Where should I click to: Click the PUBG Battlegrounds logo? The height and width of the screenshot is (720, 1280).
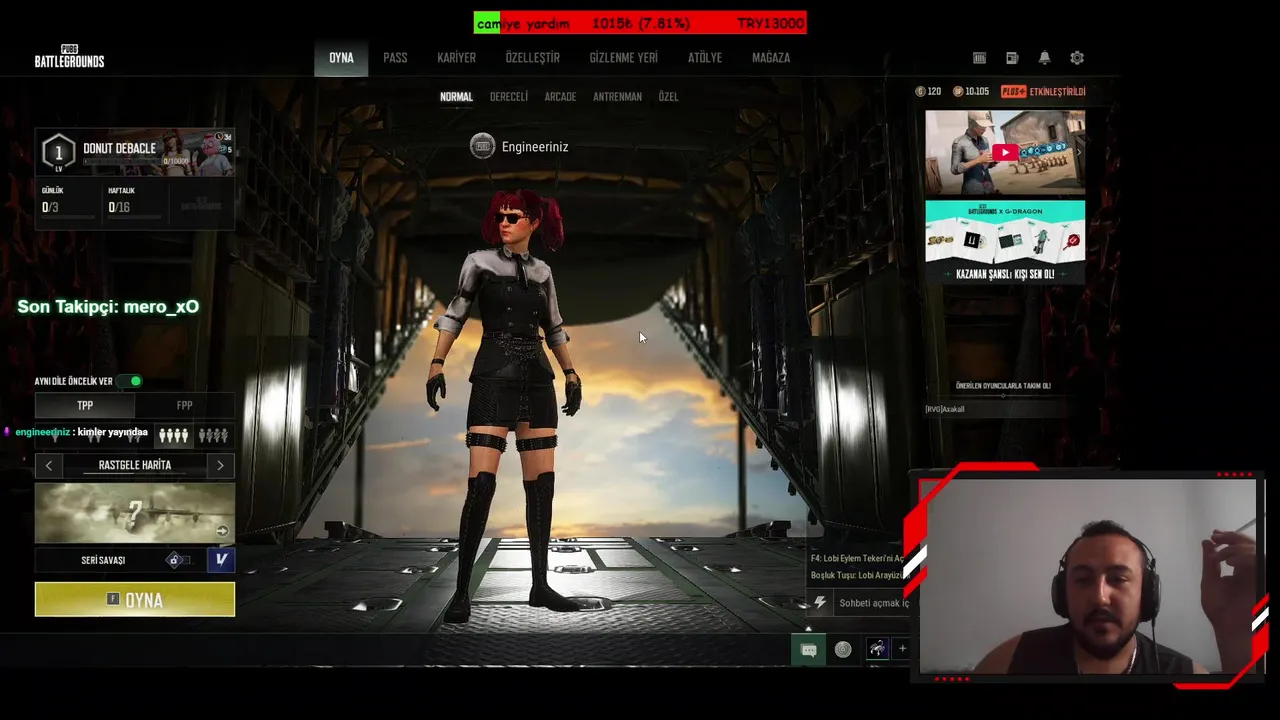click(69, 56)
